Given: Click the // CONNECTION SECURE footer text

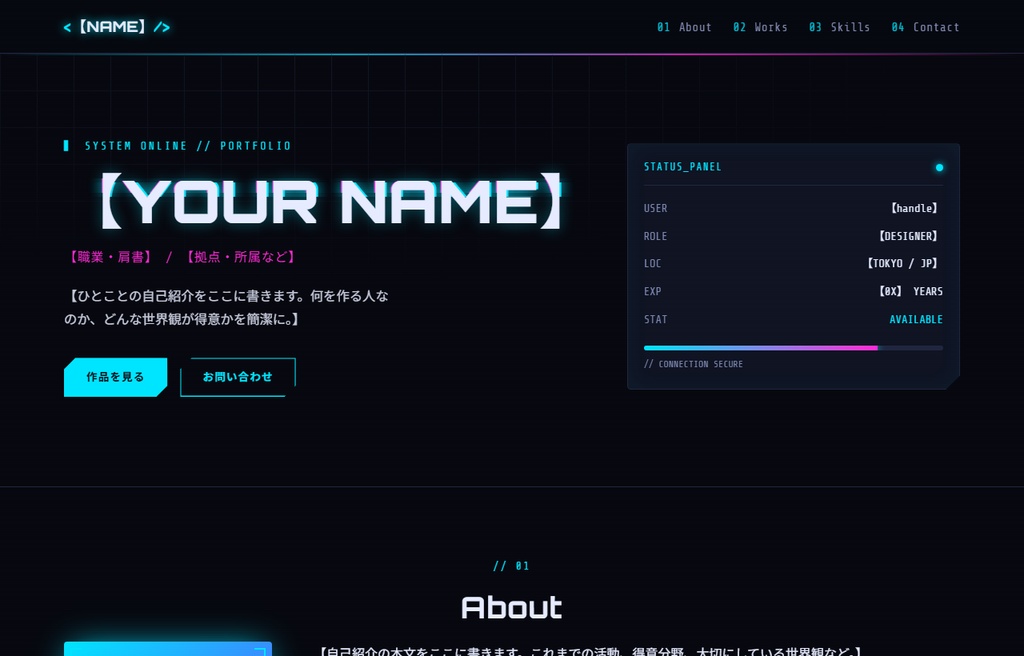Looking at the screenshot, I should [694, 365].
